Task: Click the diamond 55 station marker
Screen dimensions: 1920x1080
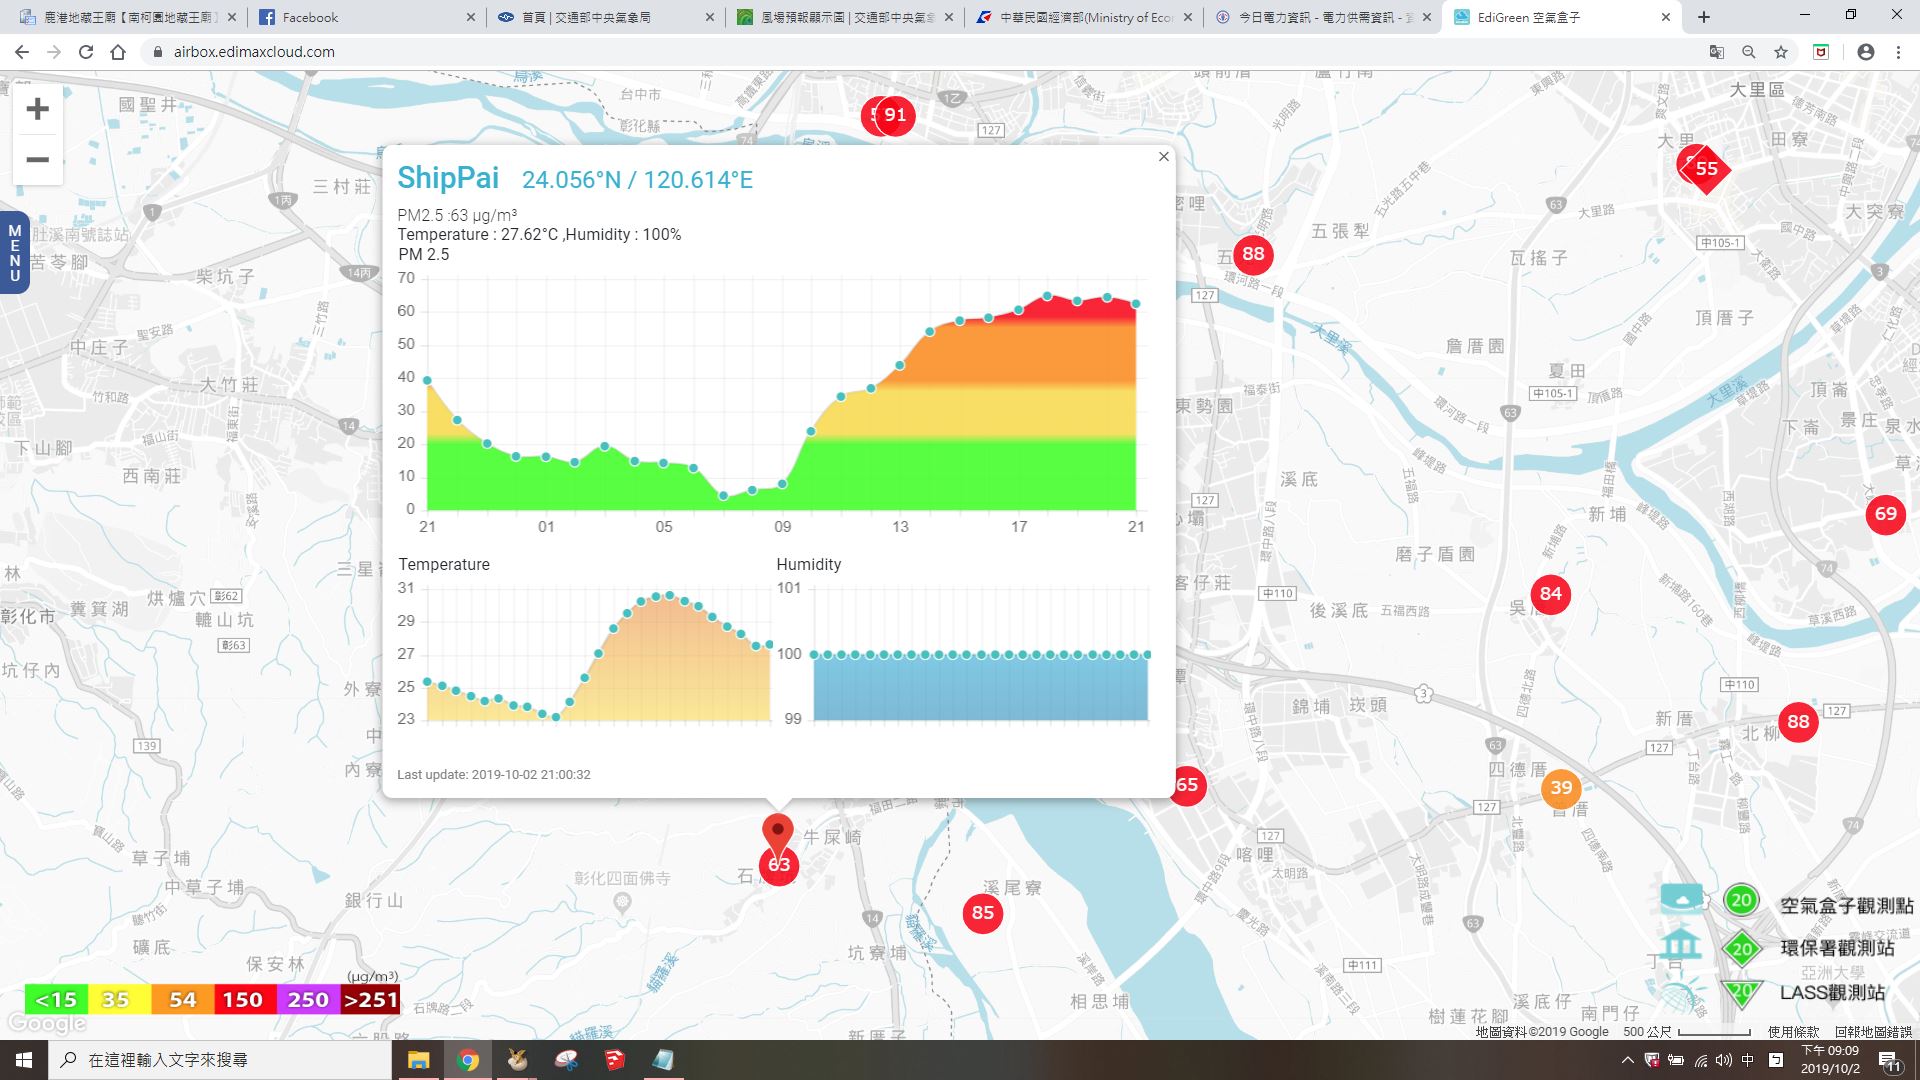Action: (x=1706, y=169)
